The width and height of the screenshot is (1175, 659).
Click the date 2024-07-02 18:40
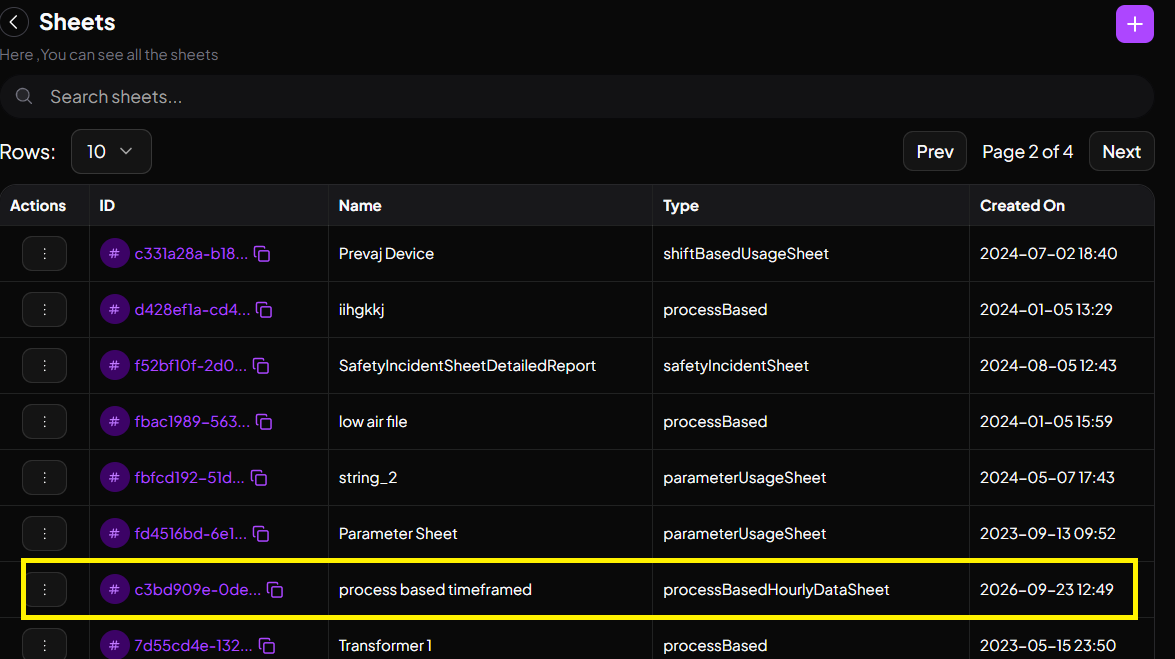point(1048,253)
